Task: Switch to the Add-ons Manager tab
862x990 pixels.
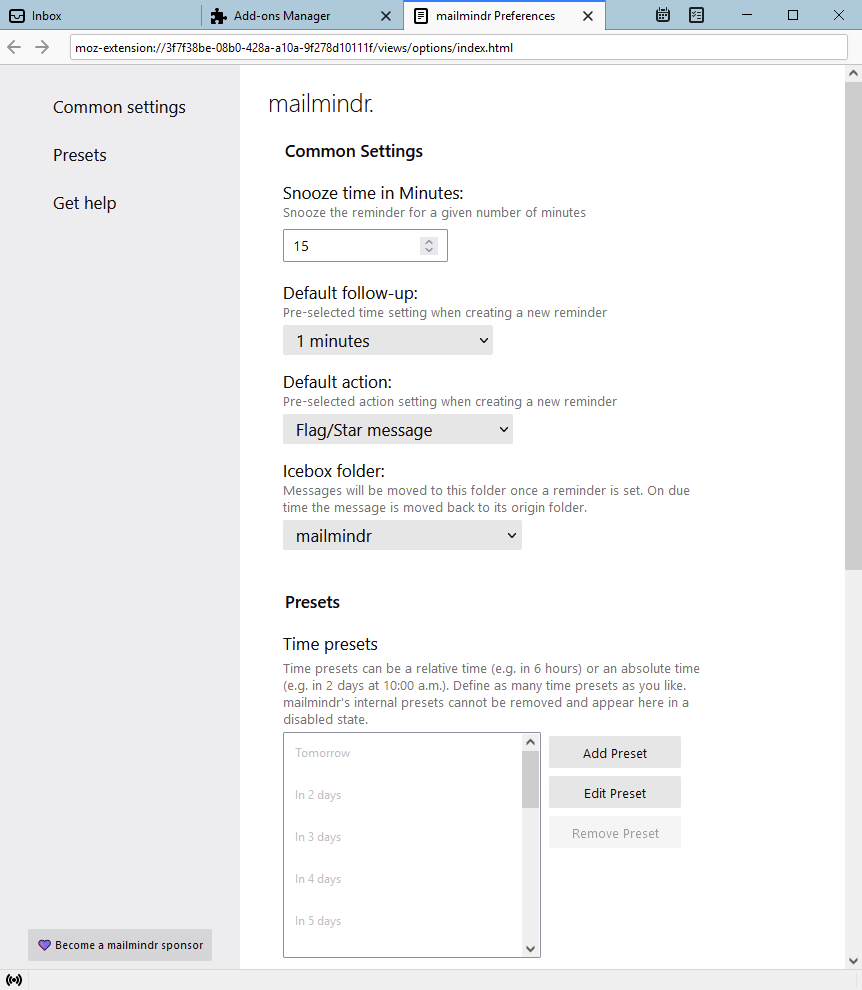Action: coord(302,15)
